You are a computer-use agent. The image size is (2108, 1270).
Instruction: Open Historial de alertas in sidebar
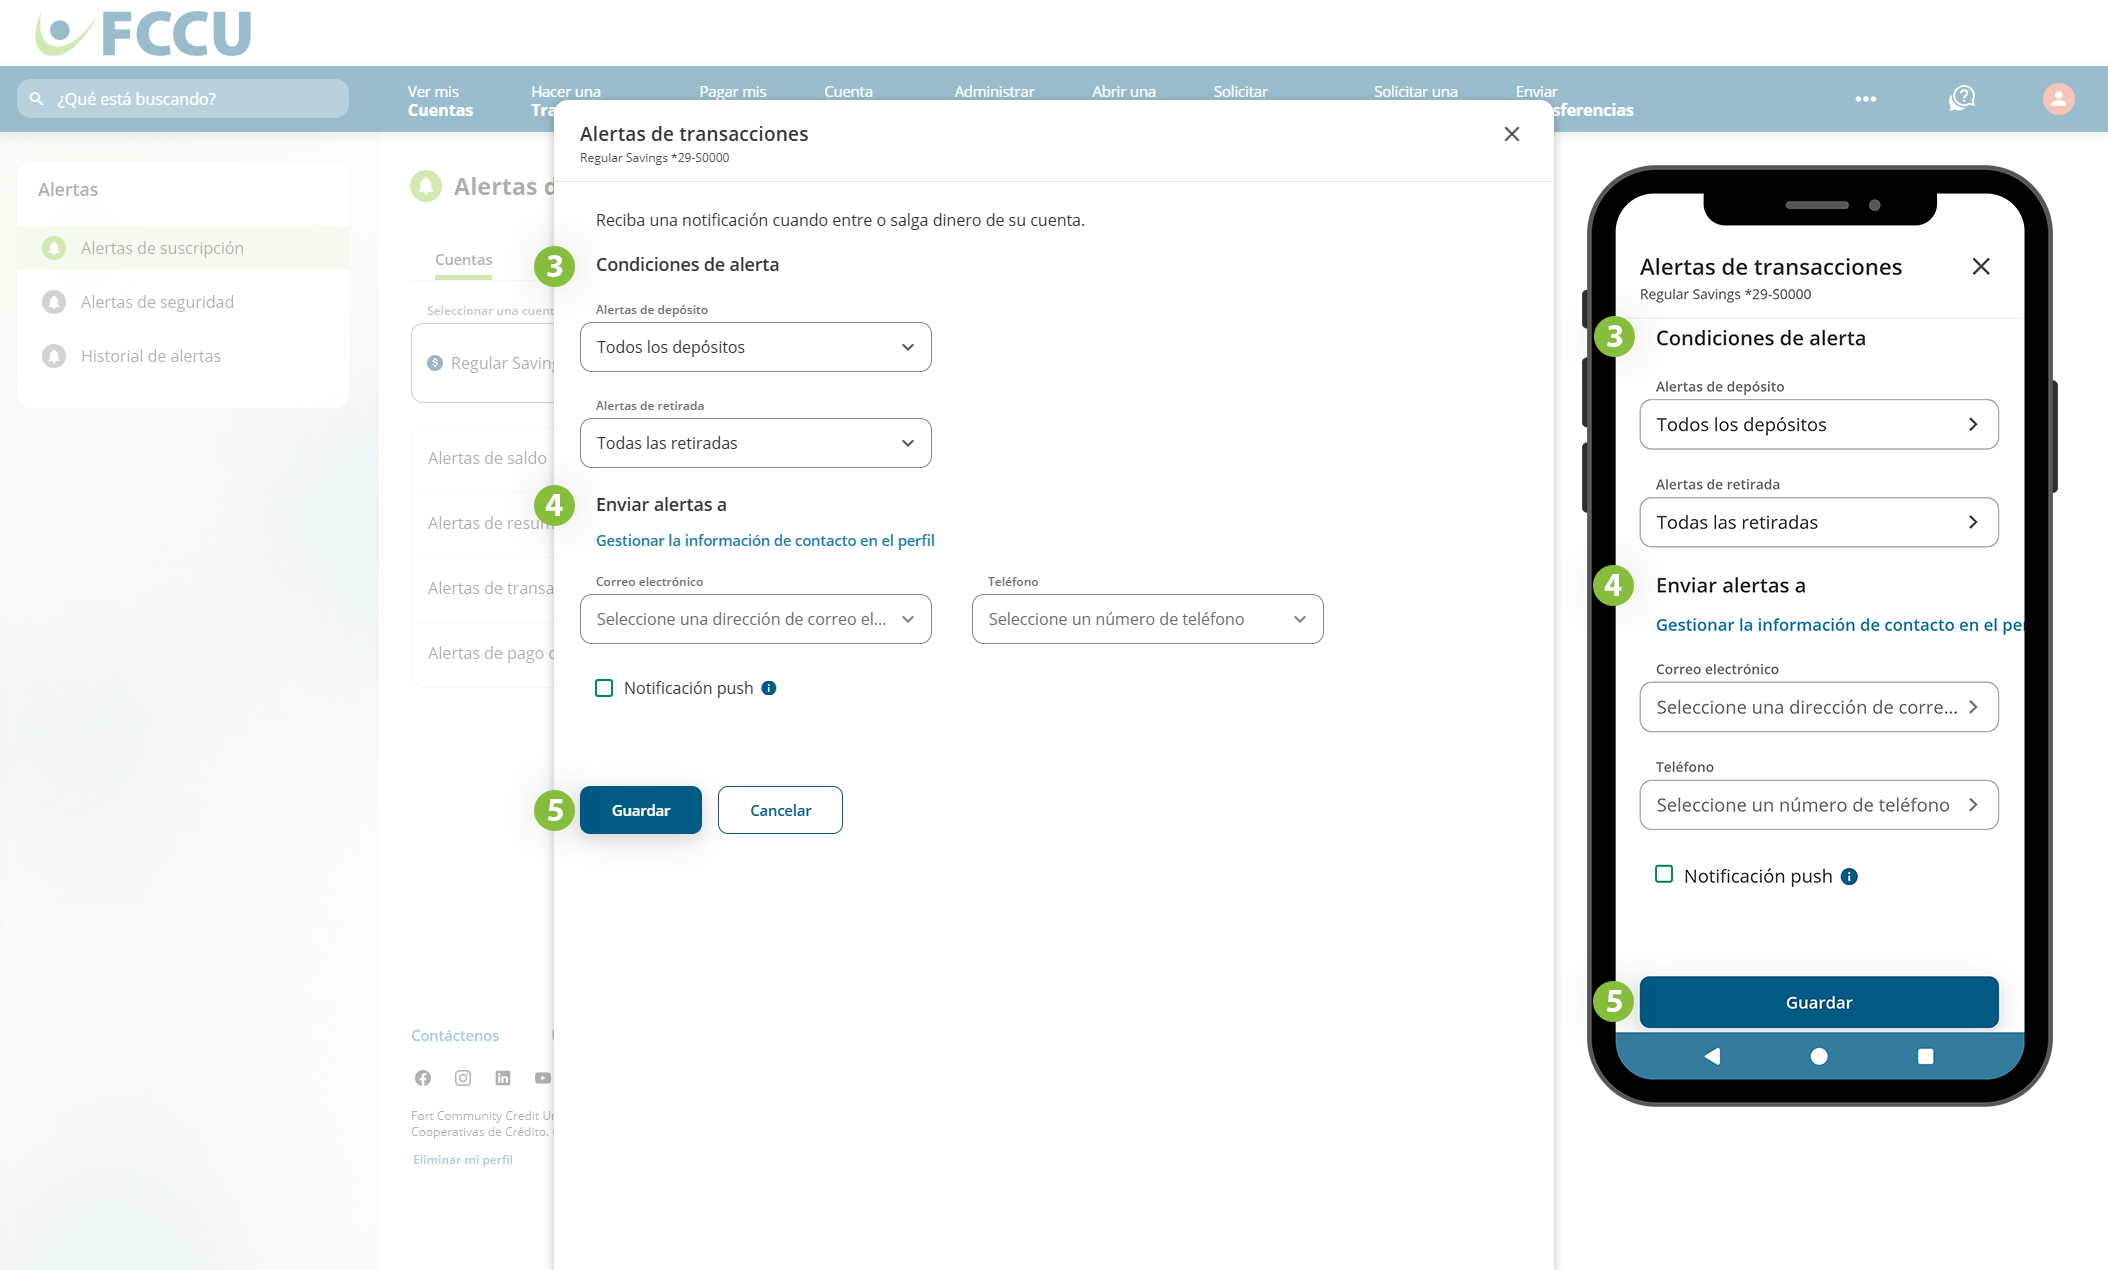tap(150, 356)
